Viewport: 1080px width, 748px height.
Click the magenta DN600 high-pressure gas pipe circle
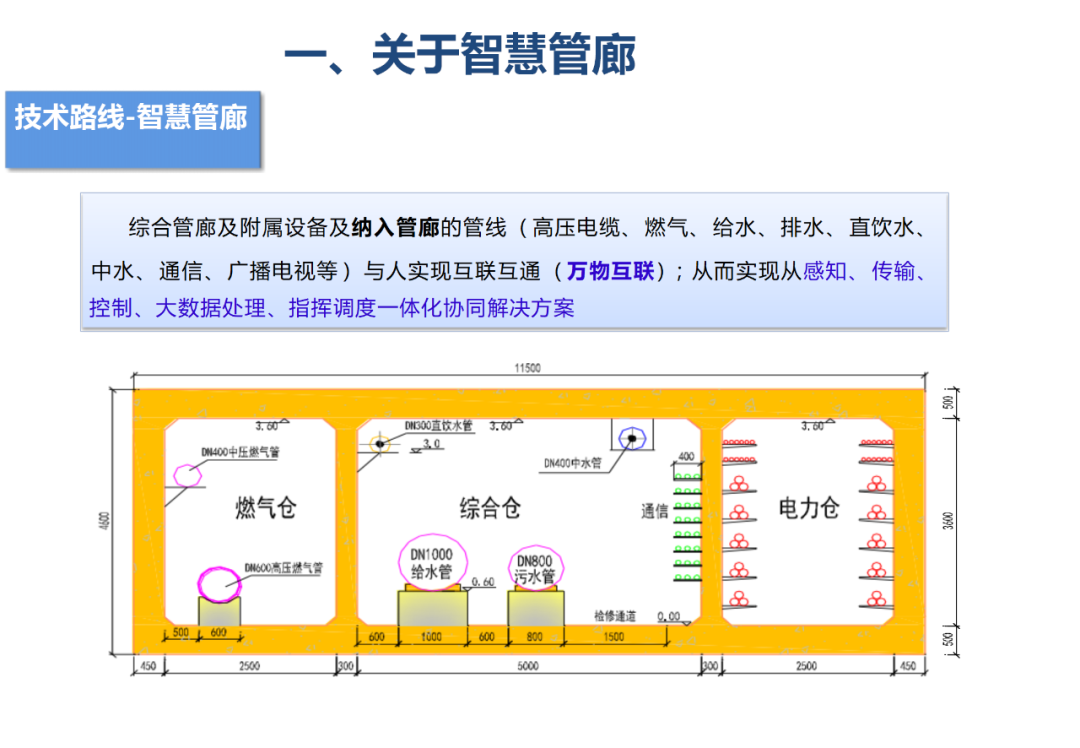pos(220,585)
